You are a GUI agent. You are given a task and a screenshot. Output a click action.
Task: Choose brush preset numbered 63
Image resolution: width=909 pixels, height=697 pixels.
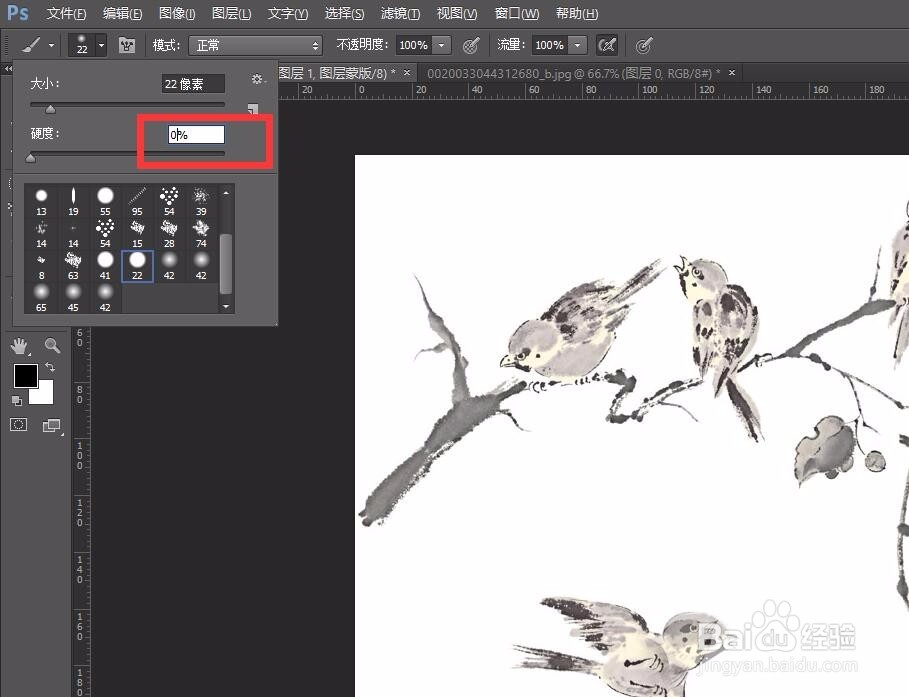tap(73, 266)
